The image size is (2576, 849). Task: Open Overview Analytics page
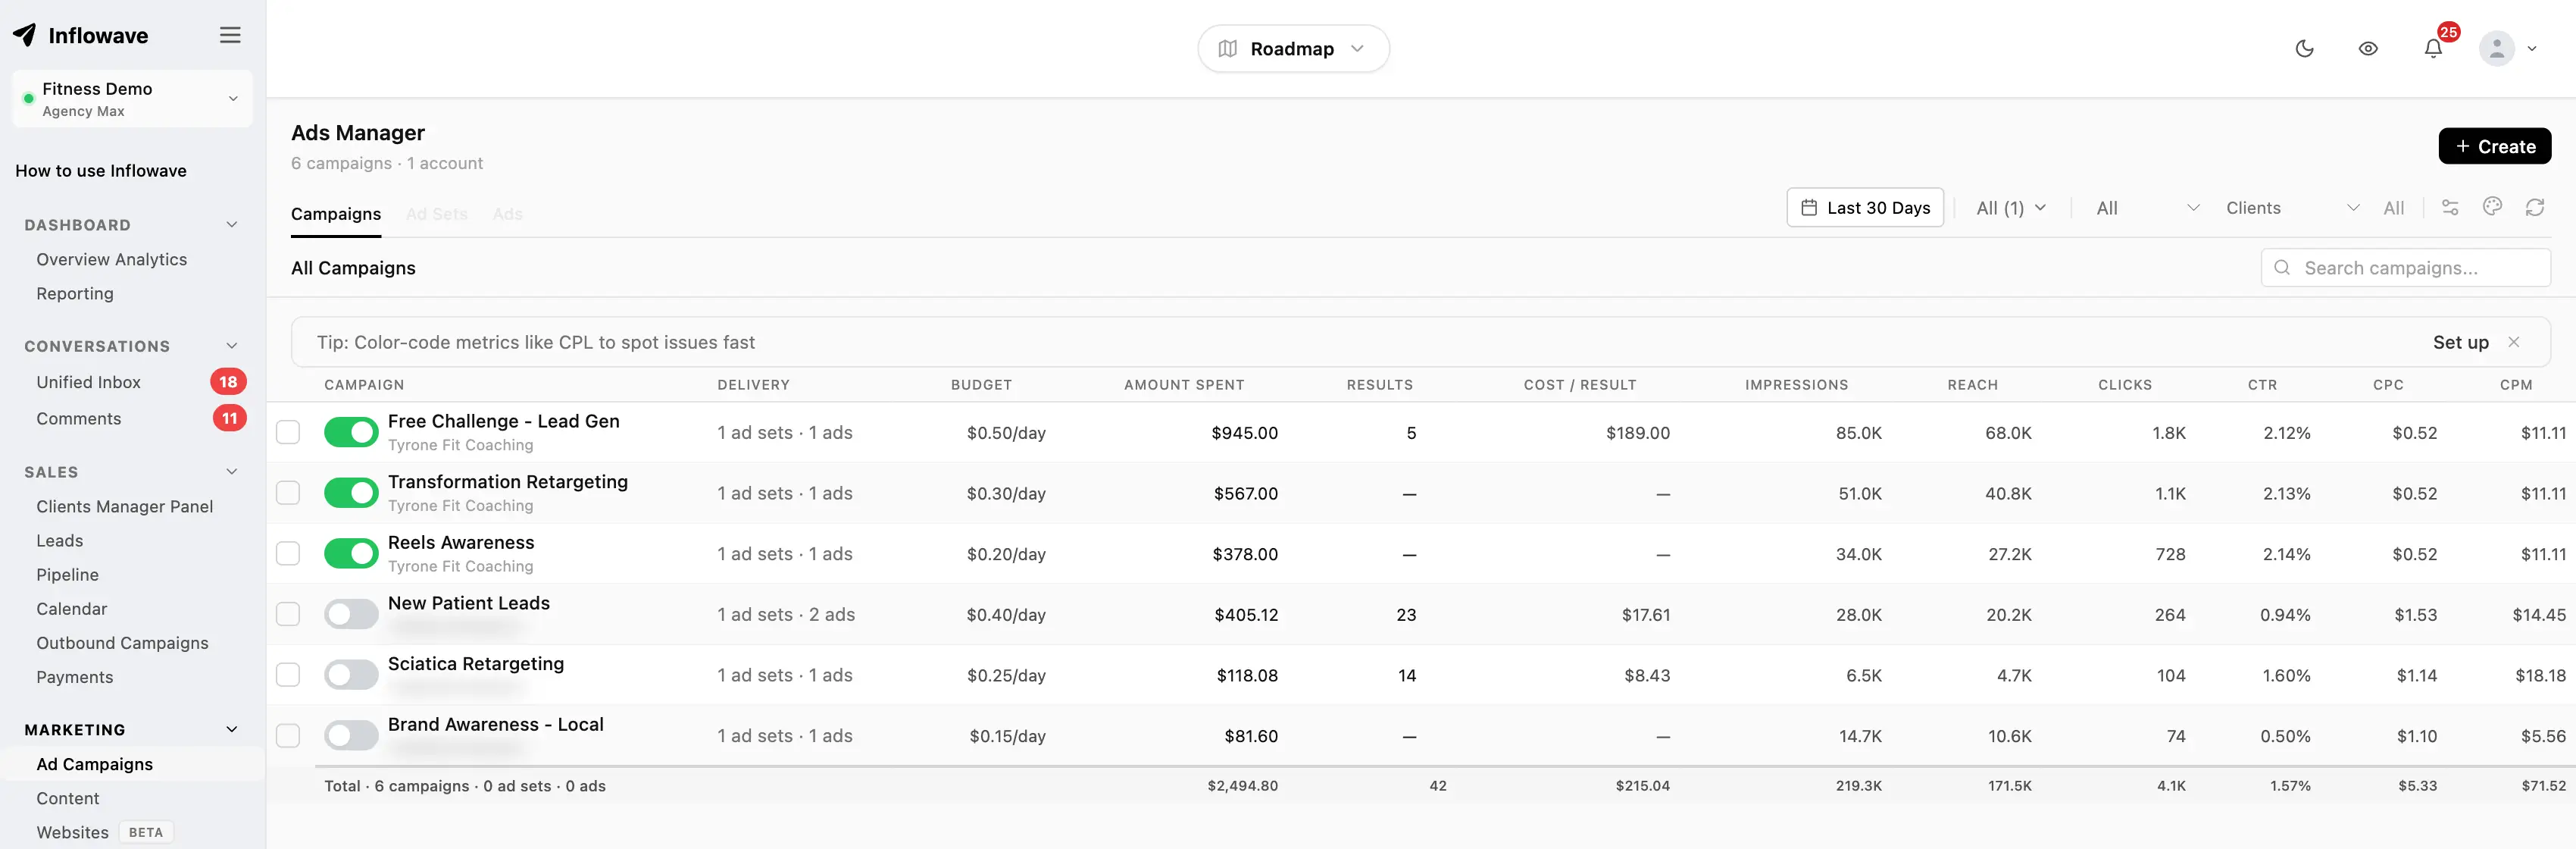click(x=111, y=259)
